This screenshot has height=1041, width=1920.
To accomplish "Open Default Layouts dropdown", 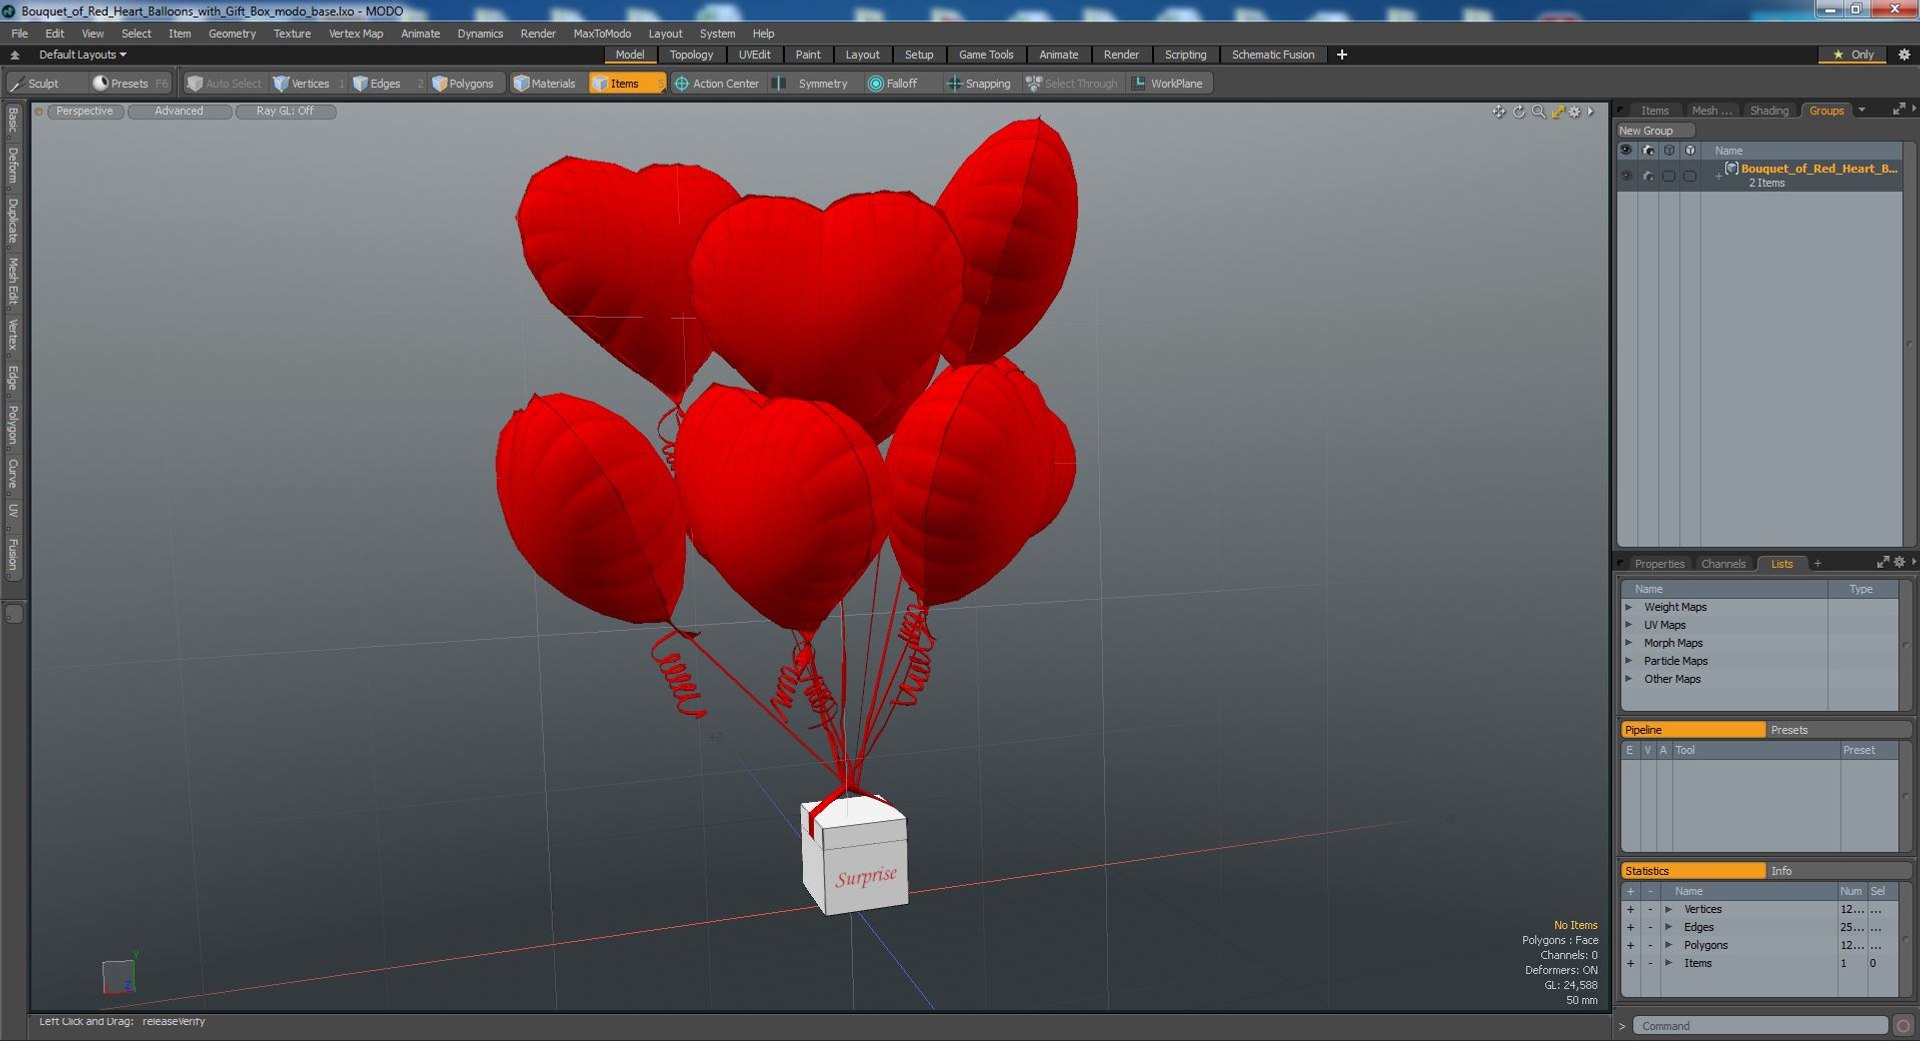I will tap(82, 55).
